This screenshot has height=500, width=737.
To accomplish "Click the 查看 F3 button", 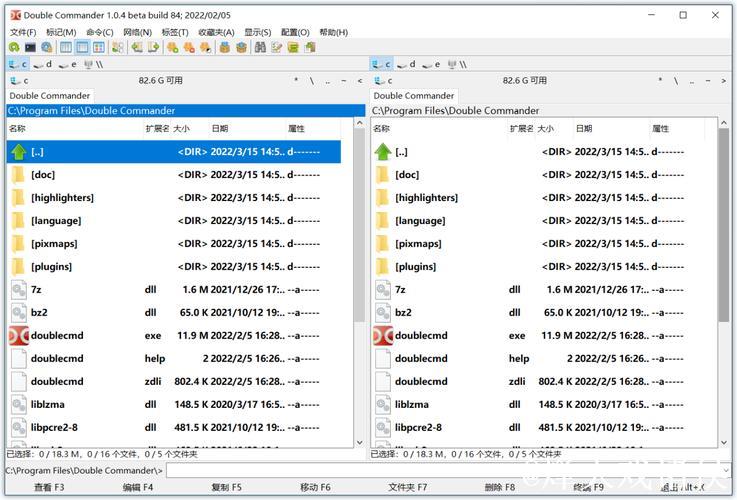I will pyautogui.click(x=49, y=487).
